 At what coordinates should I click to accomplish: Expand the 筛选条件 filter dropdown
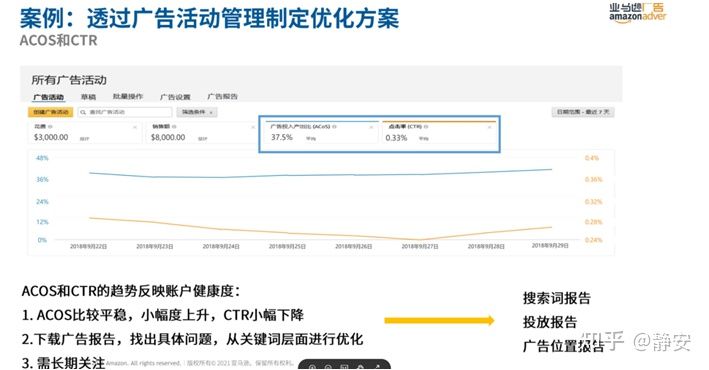197,112
